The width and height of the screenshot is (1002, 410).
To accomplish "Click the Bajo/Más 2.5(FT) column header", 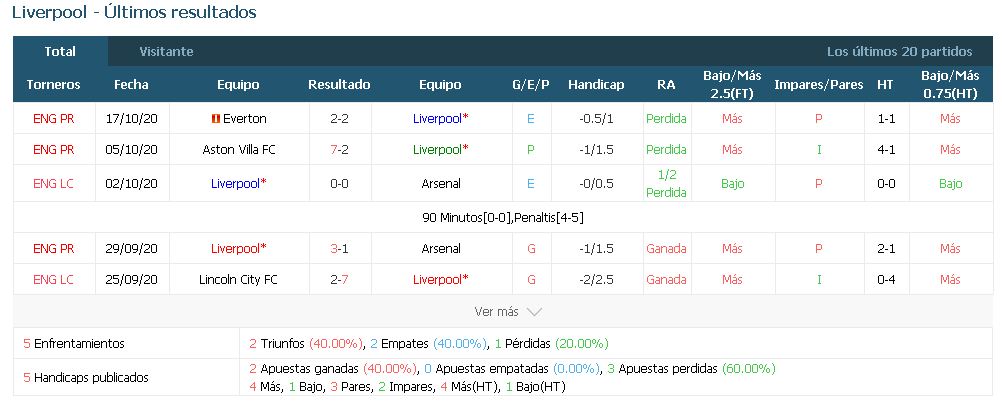I will [732, 85].
